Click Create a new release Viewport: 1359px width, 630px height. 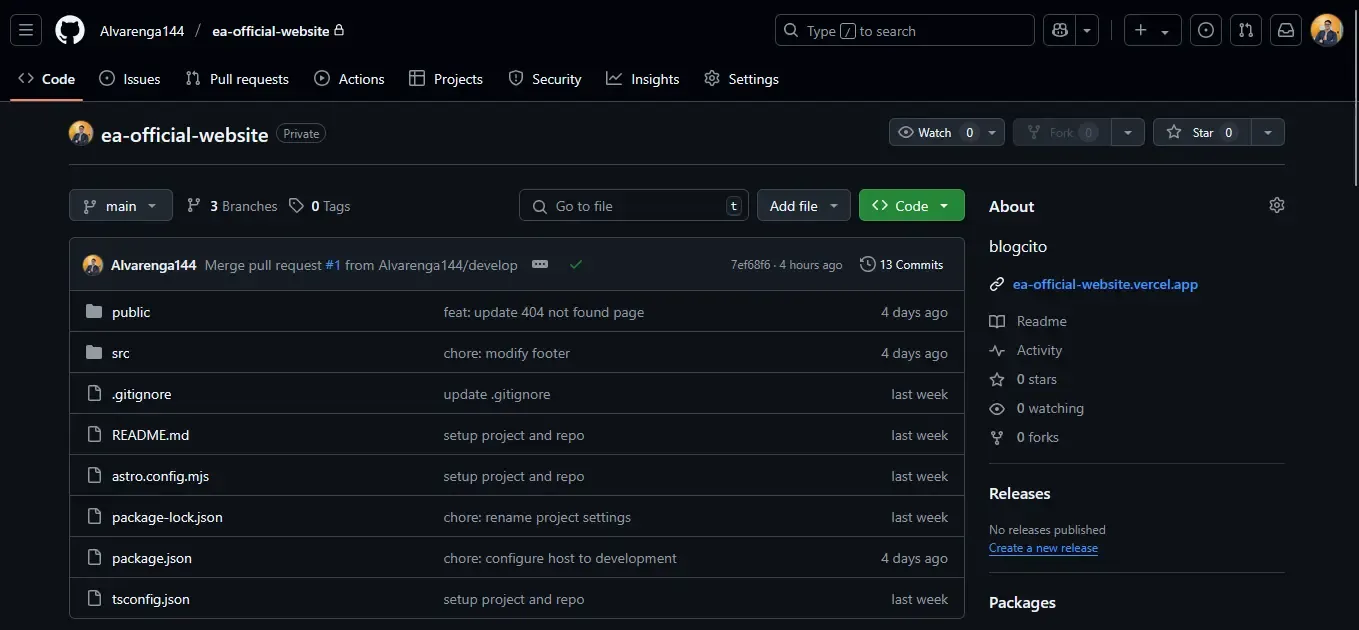click(x=1043, y=547)
